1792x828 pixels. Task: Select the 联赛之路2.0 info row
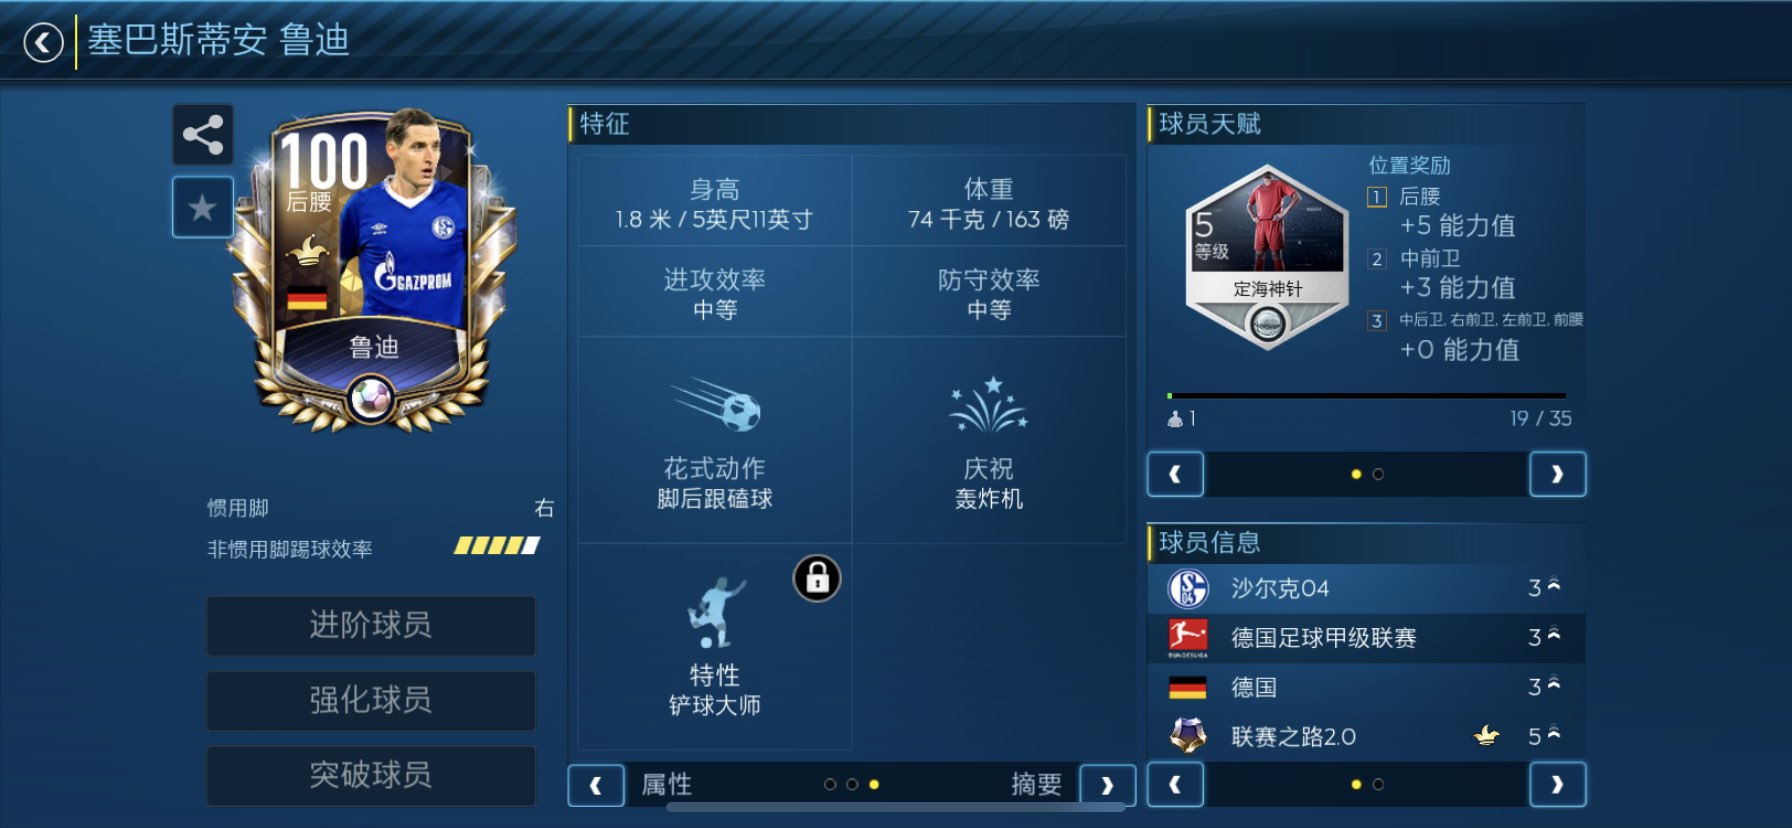tap(1366, 737)
